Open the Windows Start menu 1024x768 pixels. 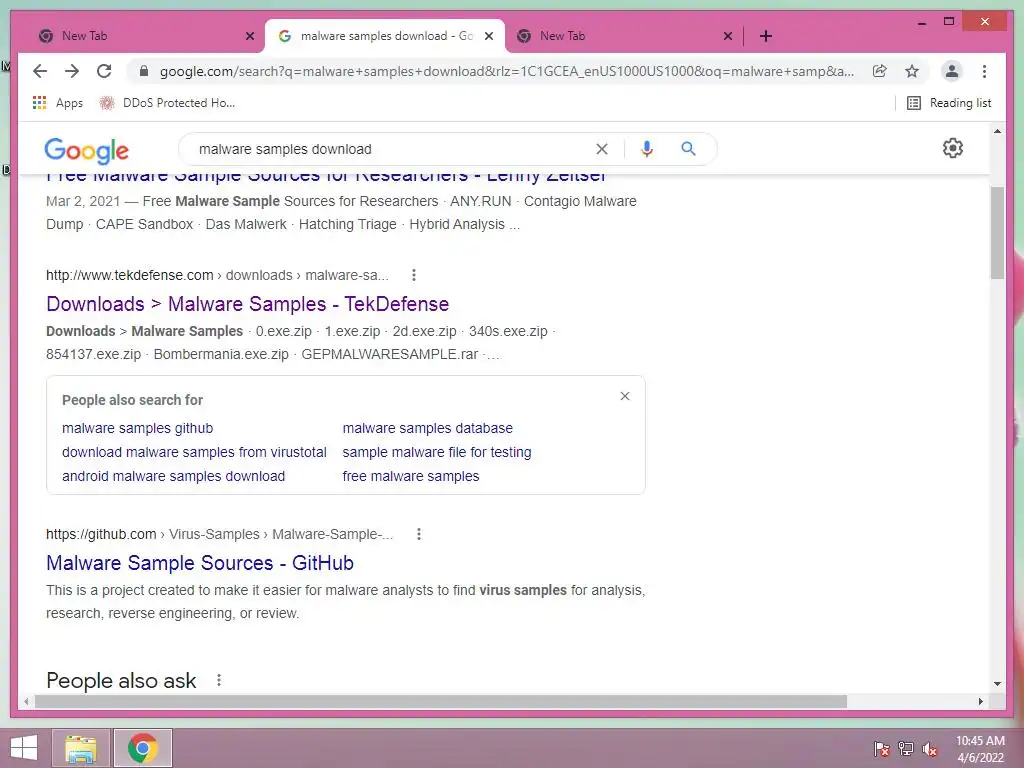click(x=24, y=748)
